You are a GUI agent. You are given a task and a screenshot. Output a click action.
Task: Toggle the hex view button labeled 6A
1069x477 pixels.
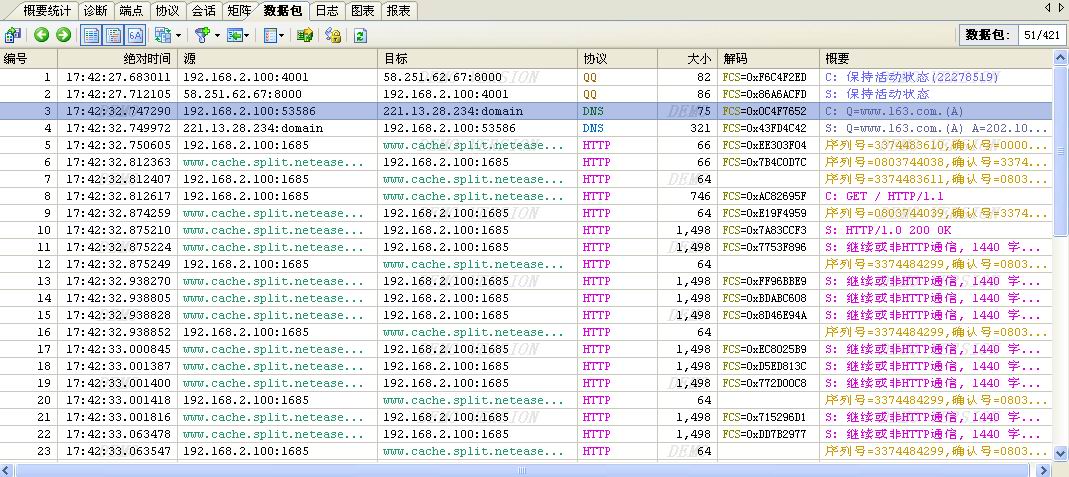coord(135,35)
